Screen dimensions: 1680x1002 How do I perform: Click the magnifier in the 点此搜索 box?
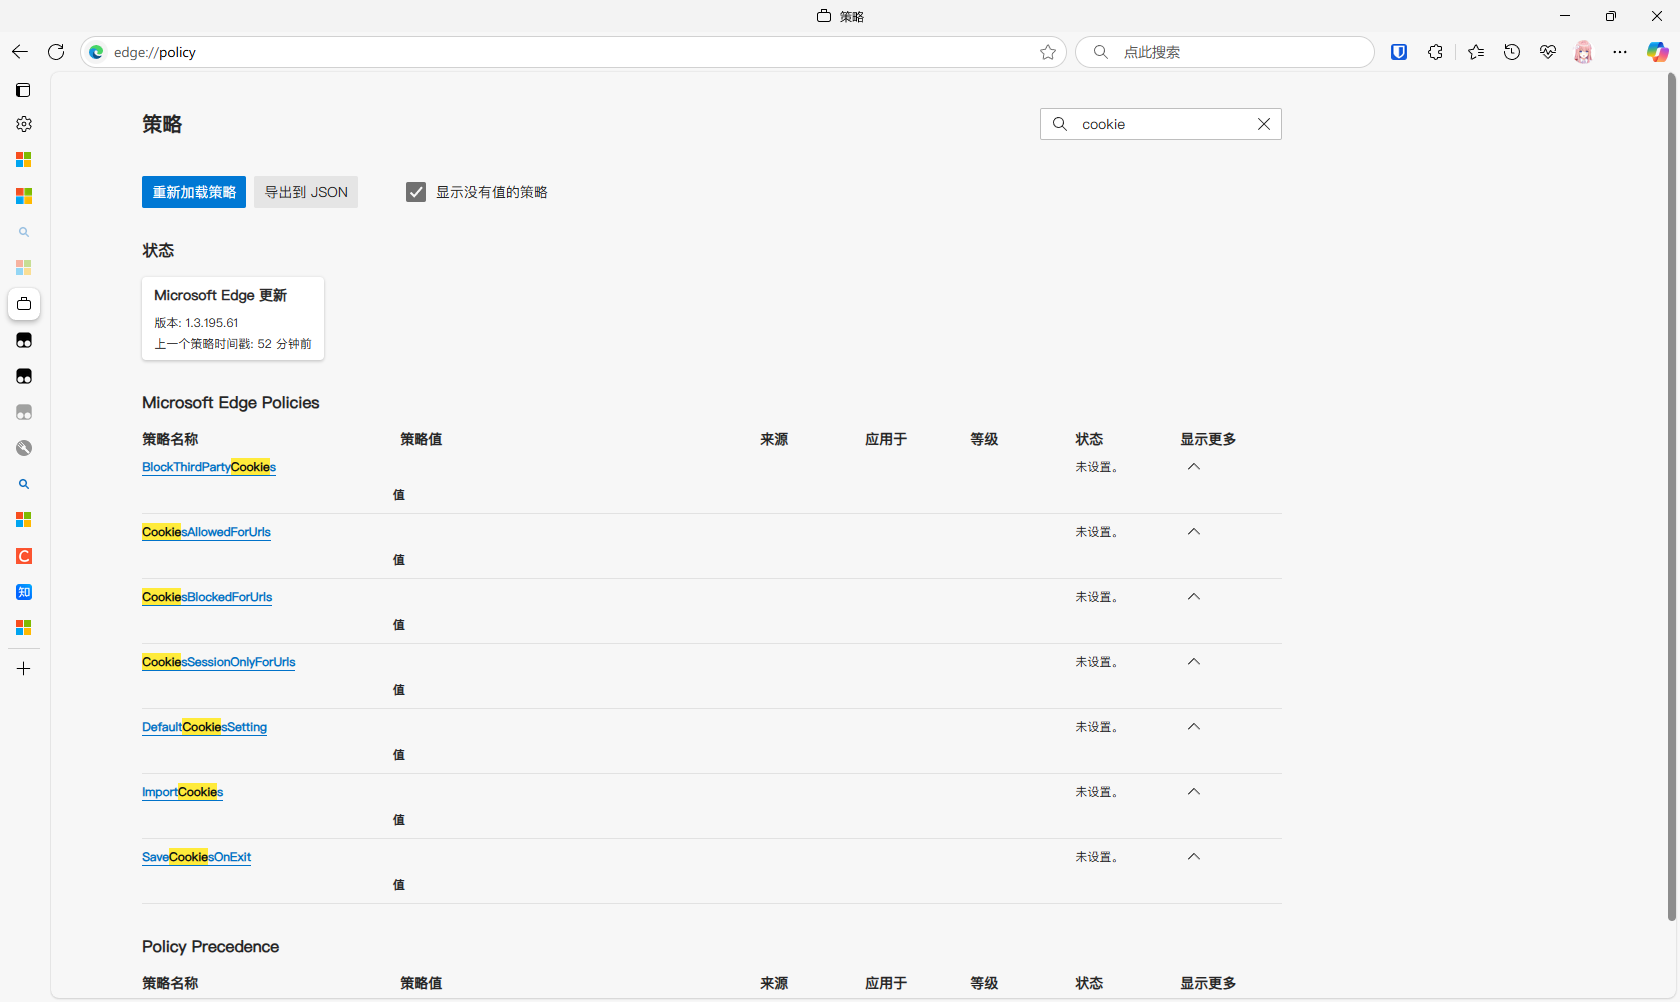pos(1101,52)
